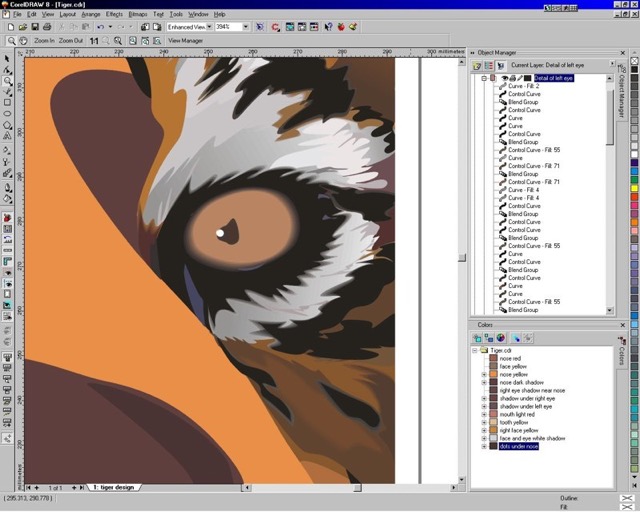This screenshot has width=640, height=512.
Task: Toggle pencil editable icon of Detail of left eye layer
Action: tap(520, 78)
